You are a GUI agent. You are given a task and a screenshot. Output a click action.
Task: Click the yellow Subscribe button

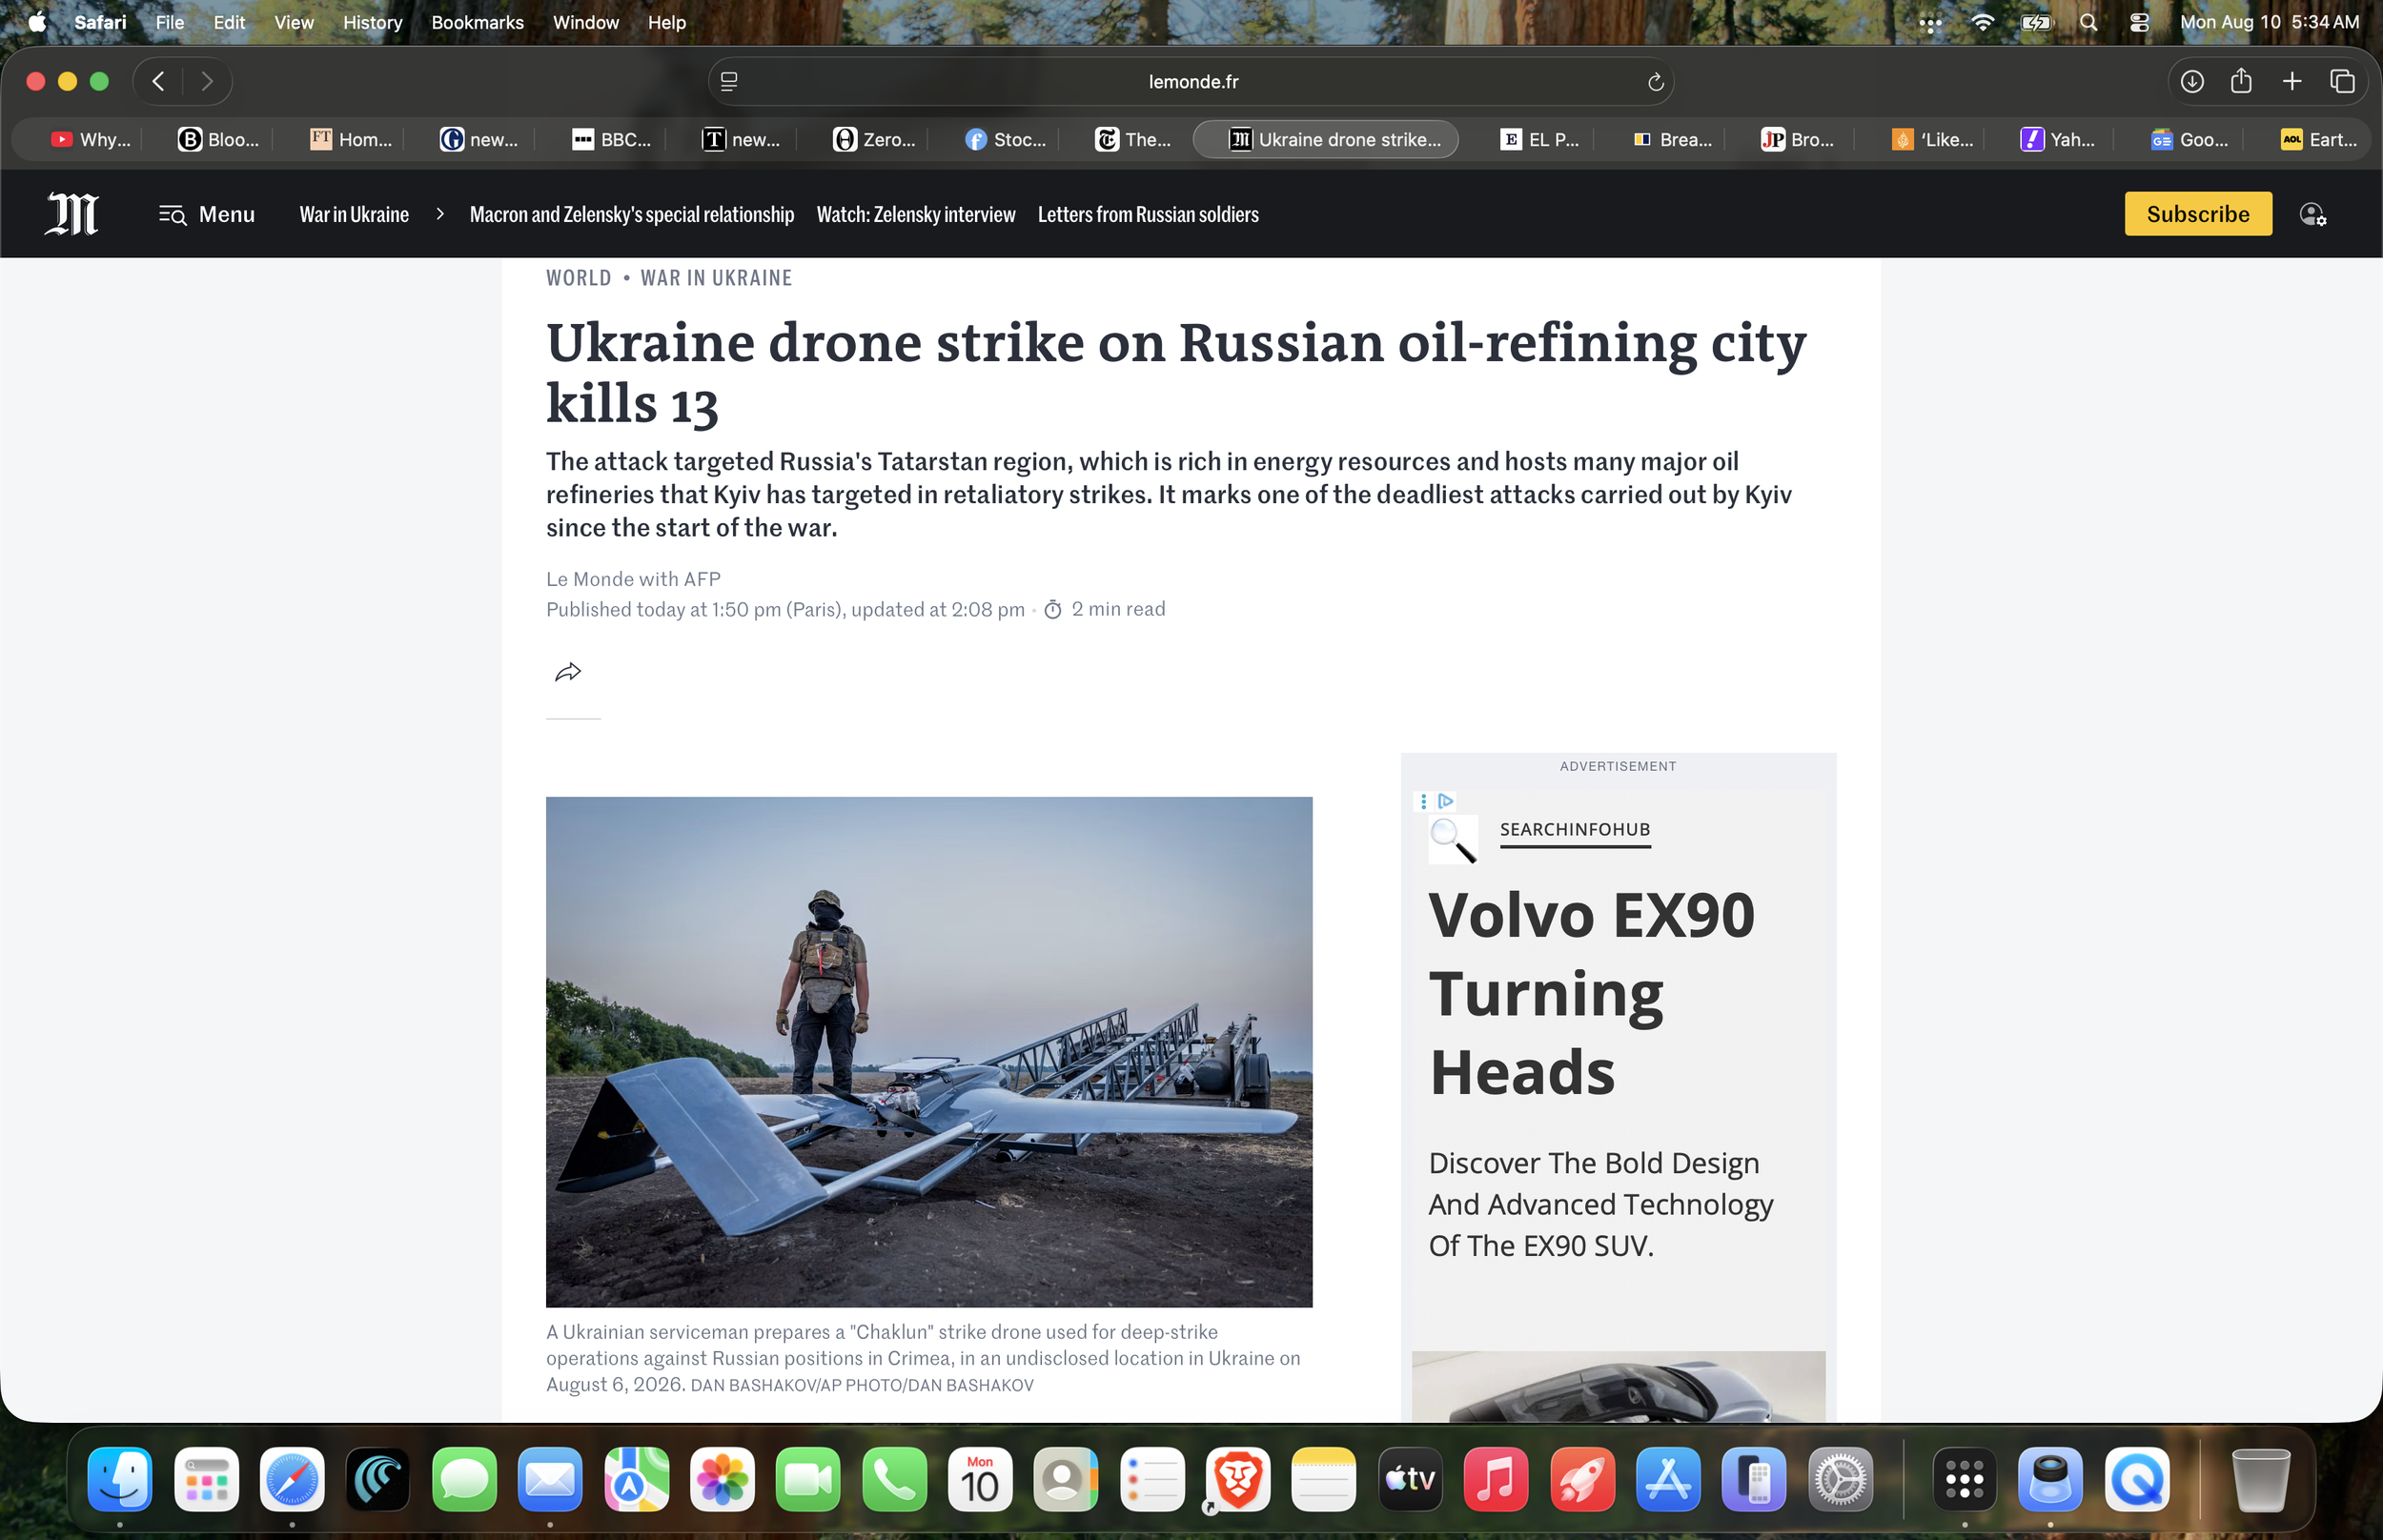(2198, 214)
